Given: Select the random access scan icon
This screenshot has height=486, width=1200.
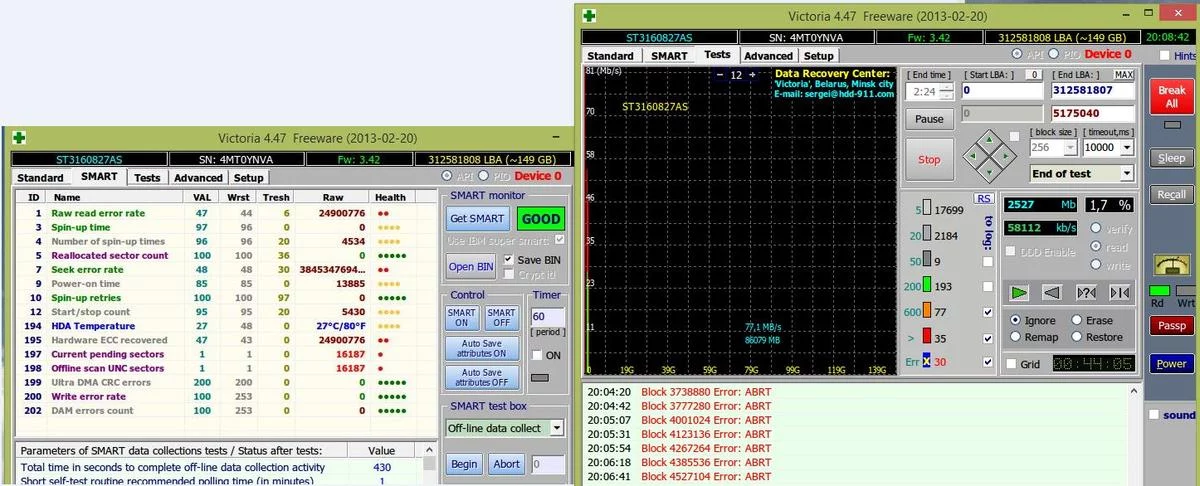Looking at the screenshot, I should (x=1086, y=292).
